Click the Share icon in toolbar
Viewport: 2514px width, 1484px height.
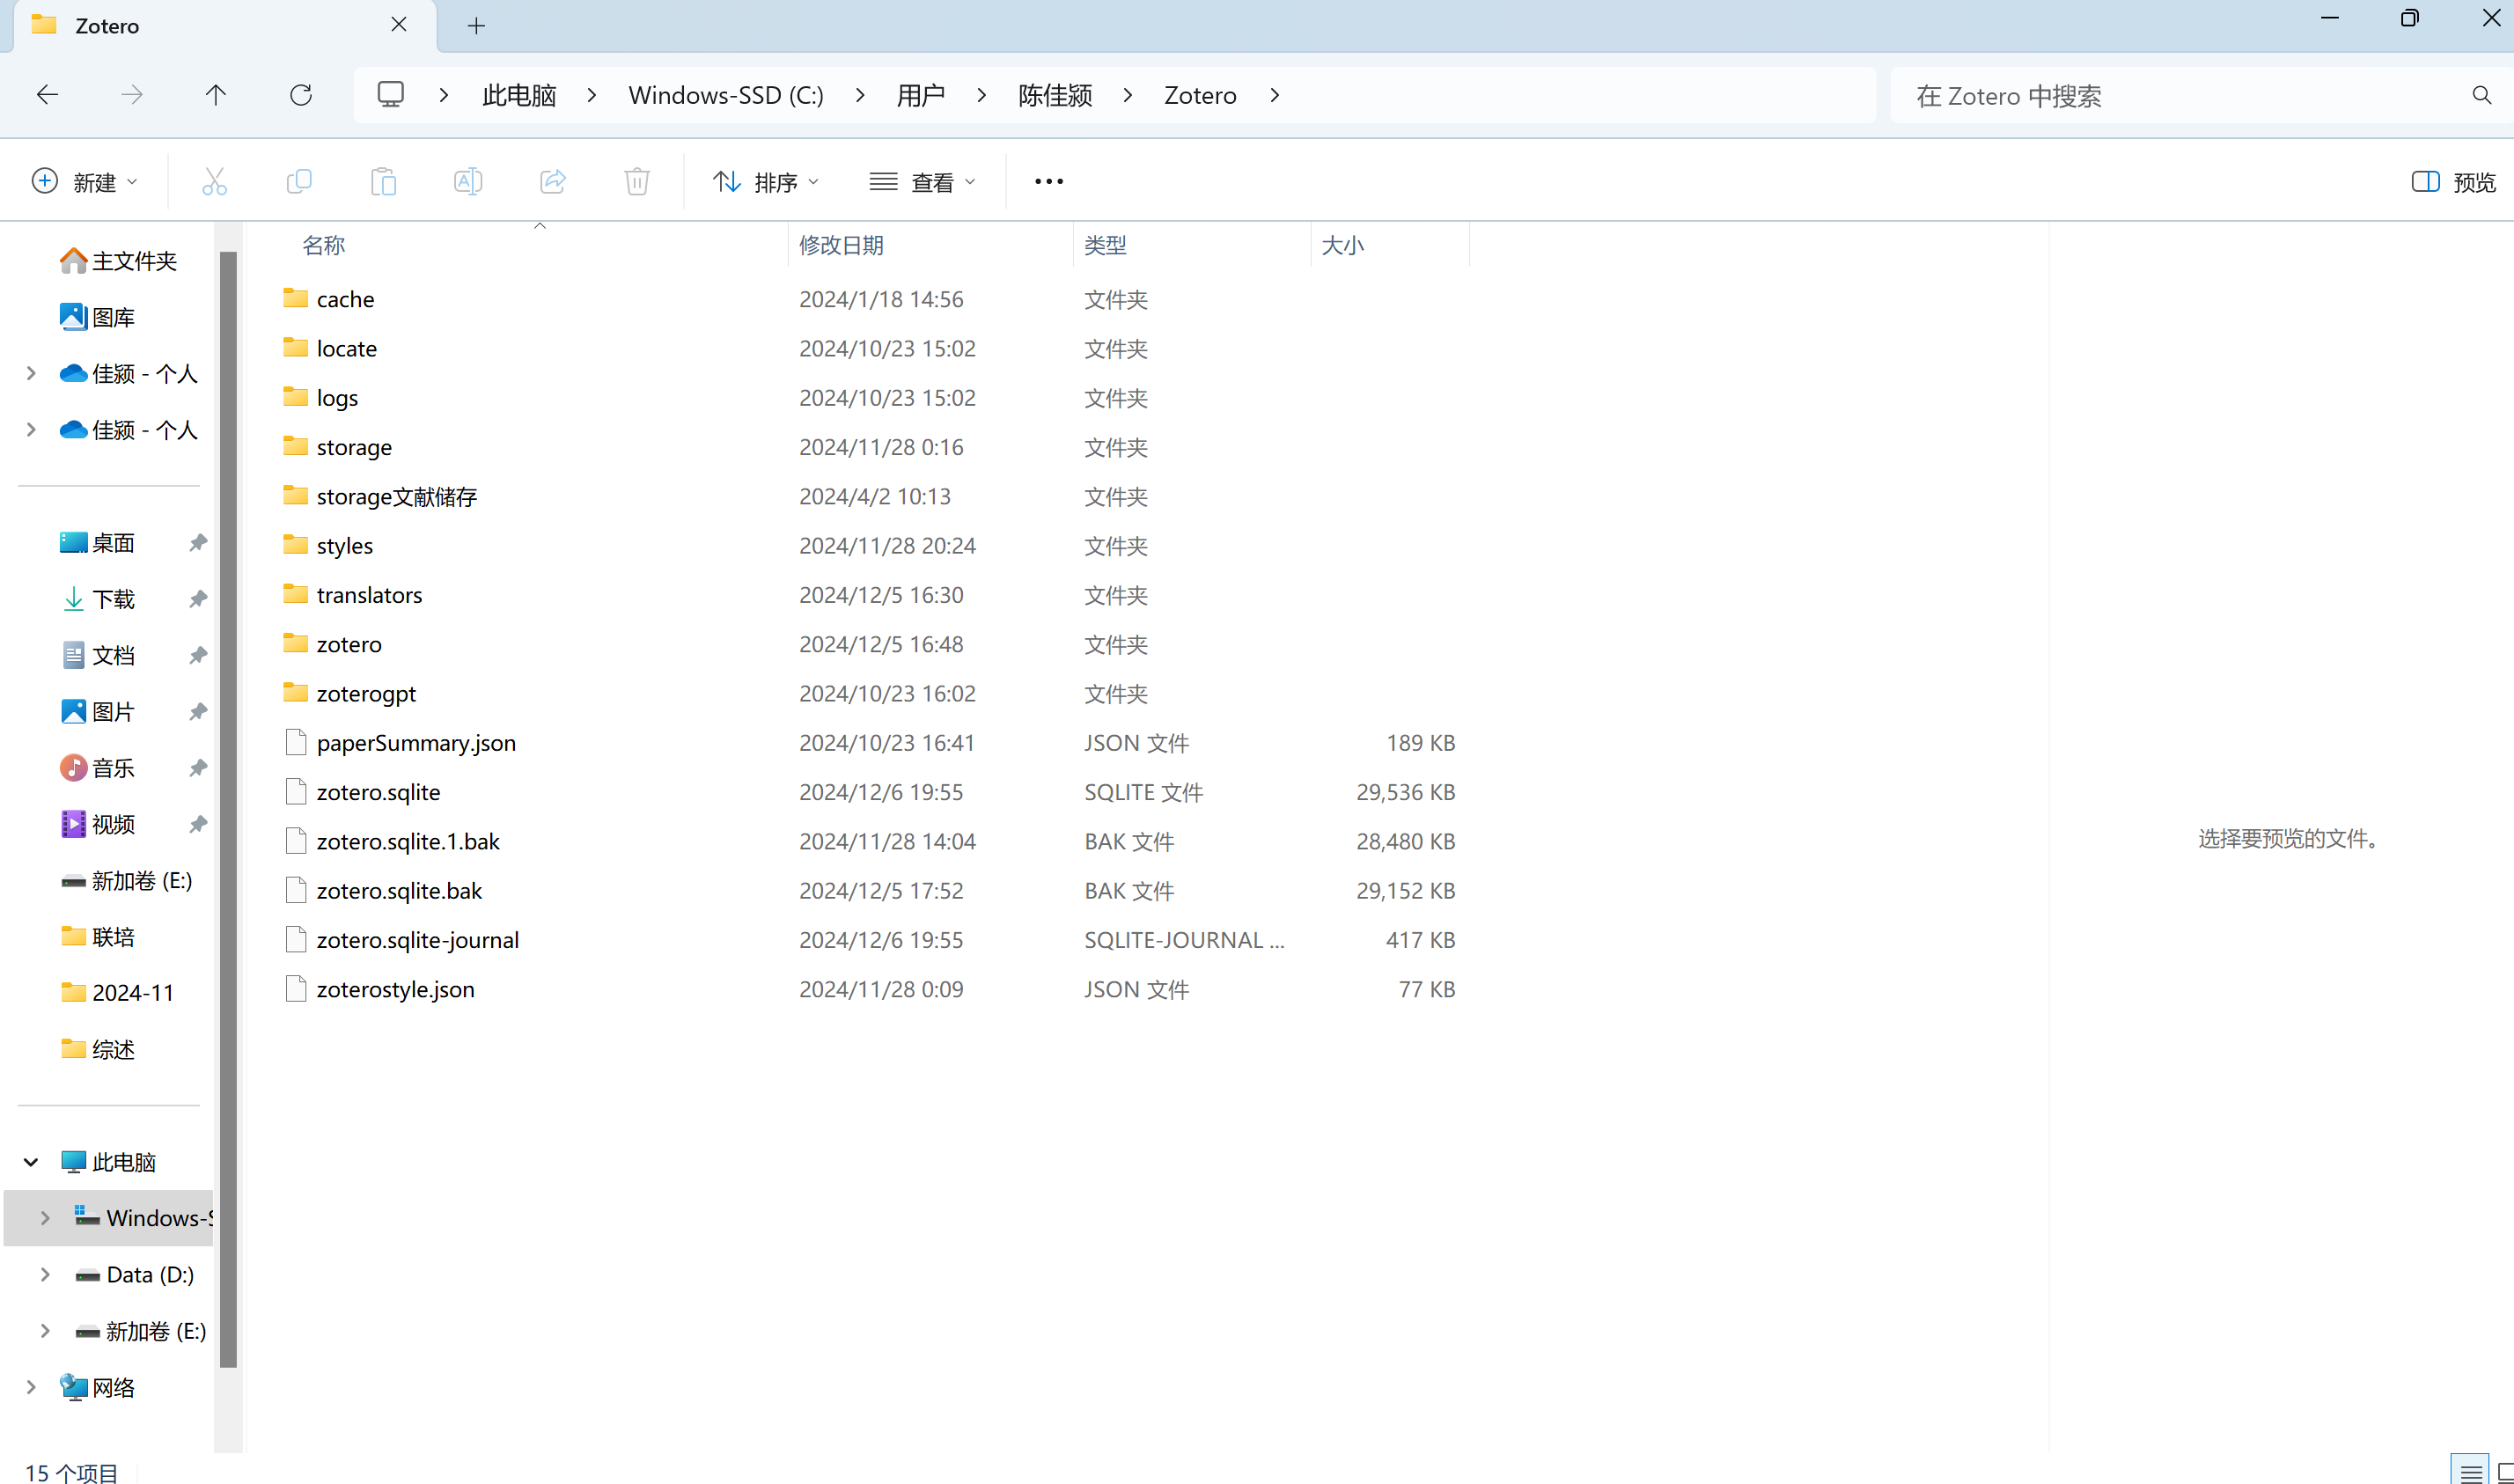pyautogui.click(x=553, y=181)
